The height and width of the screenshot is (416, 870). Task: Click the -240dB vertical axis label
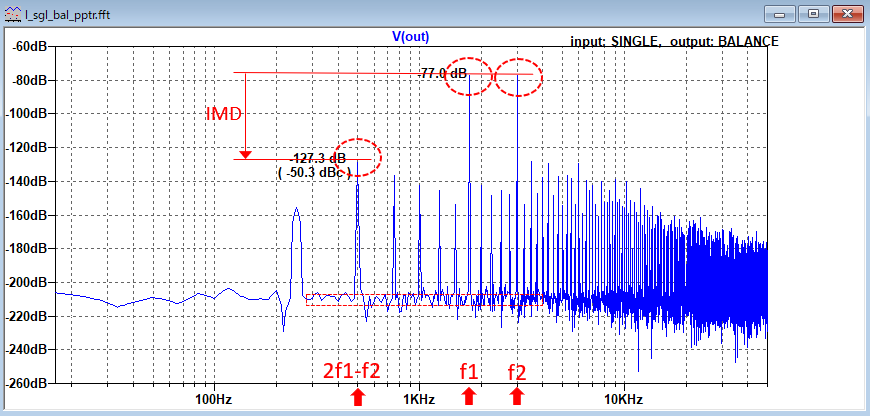coord(26,350)
